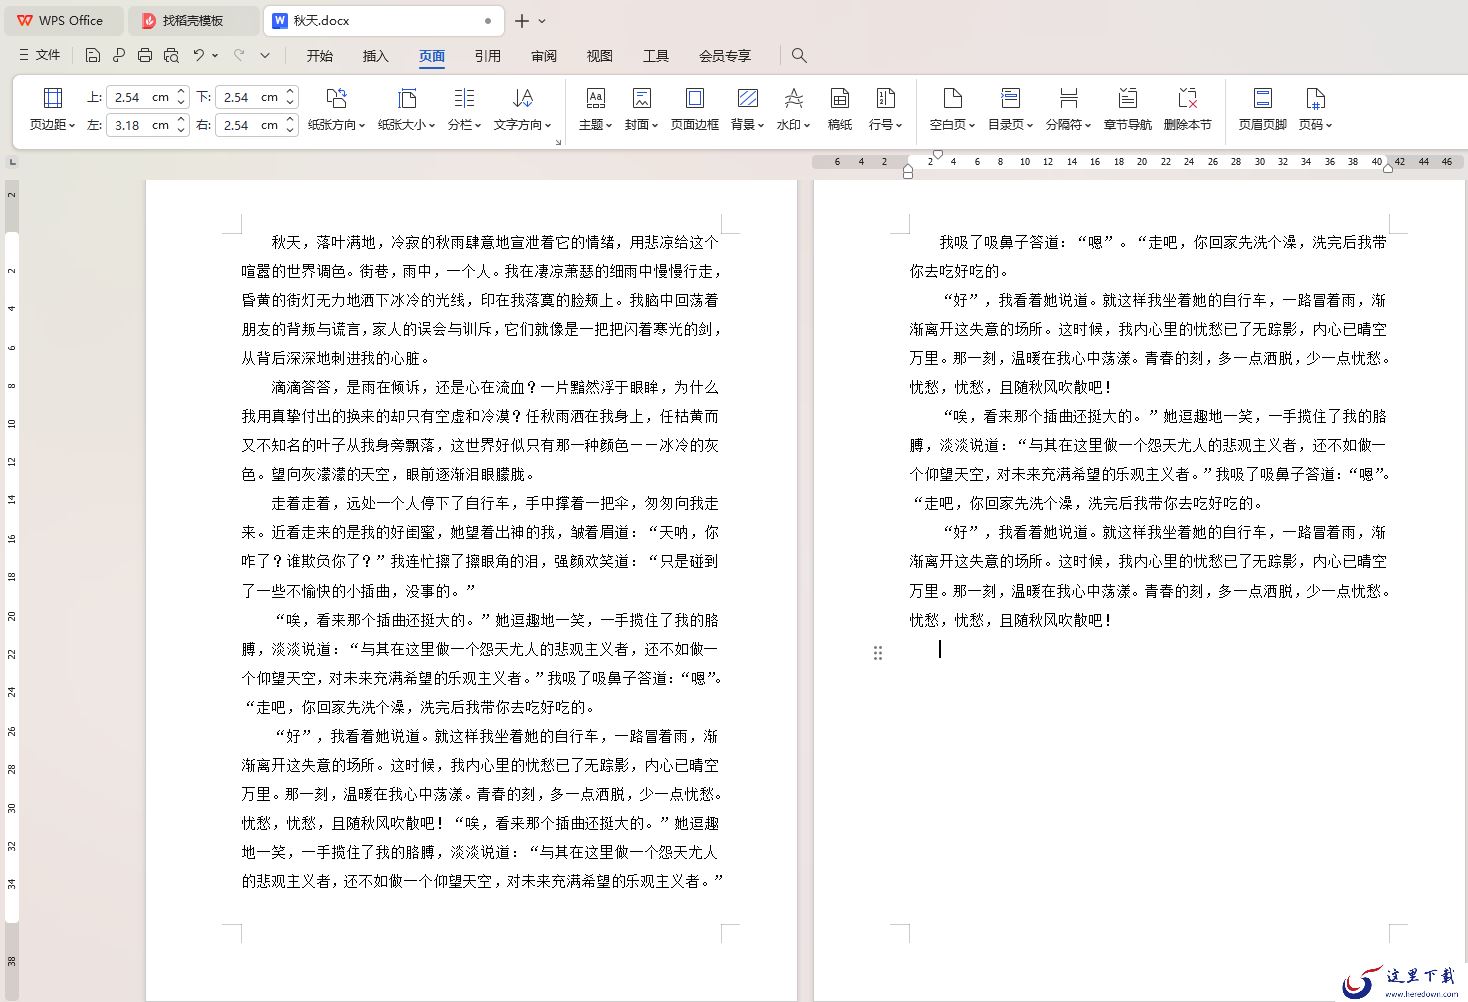Click the search magnifier icon

pos(799,55)
